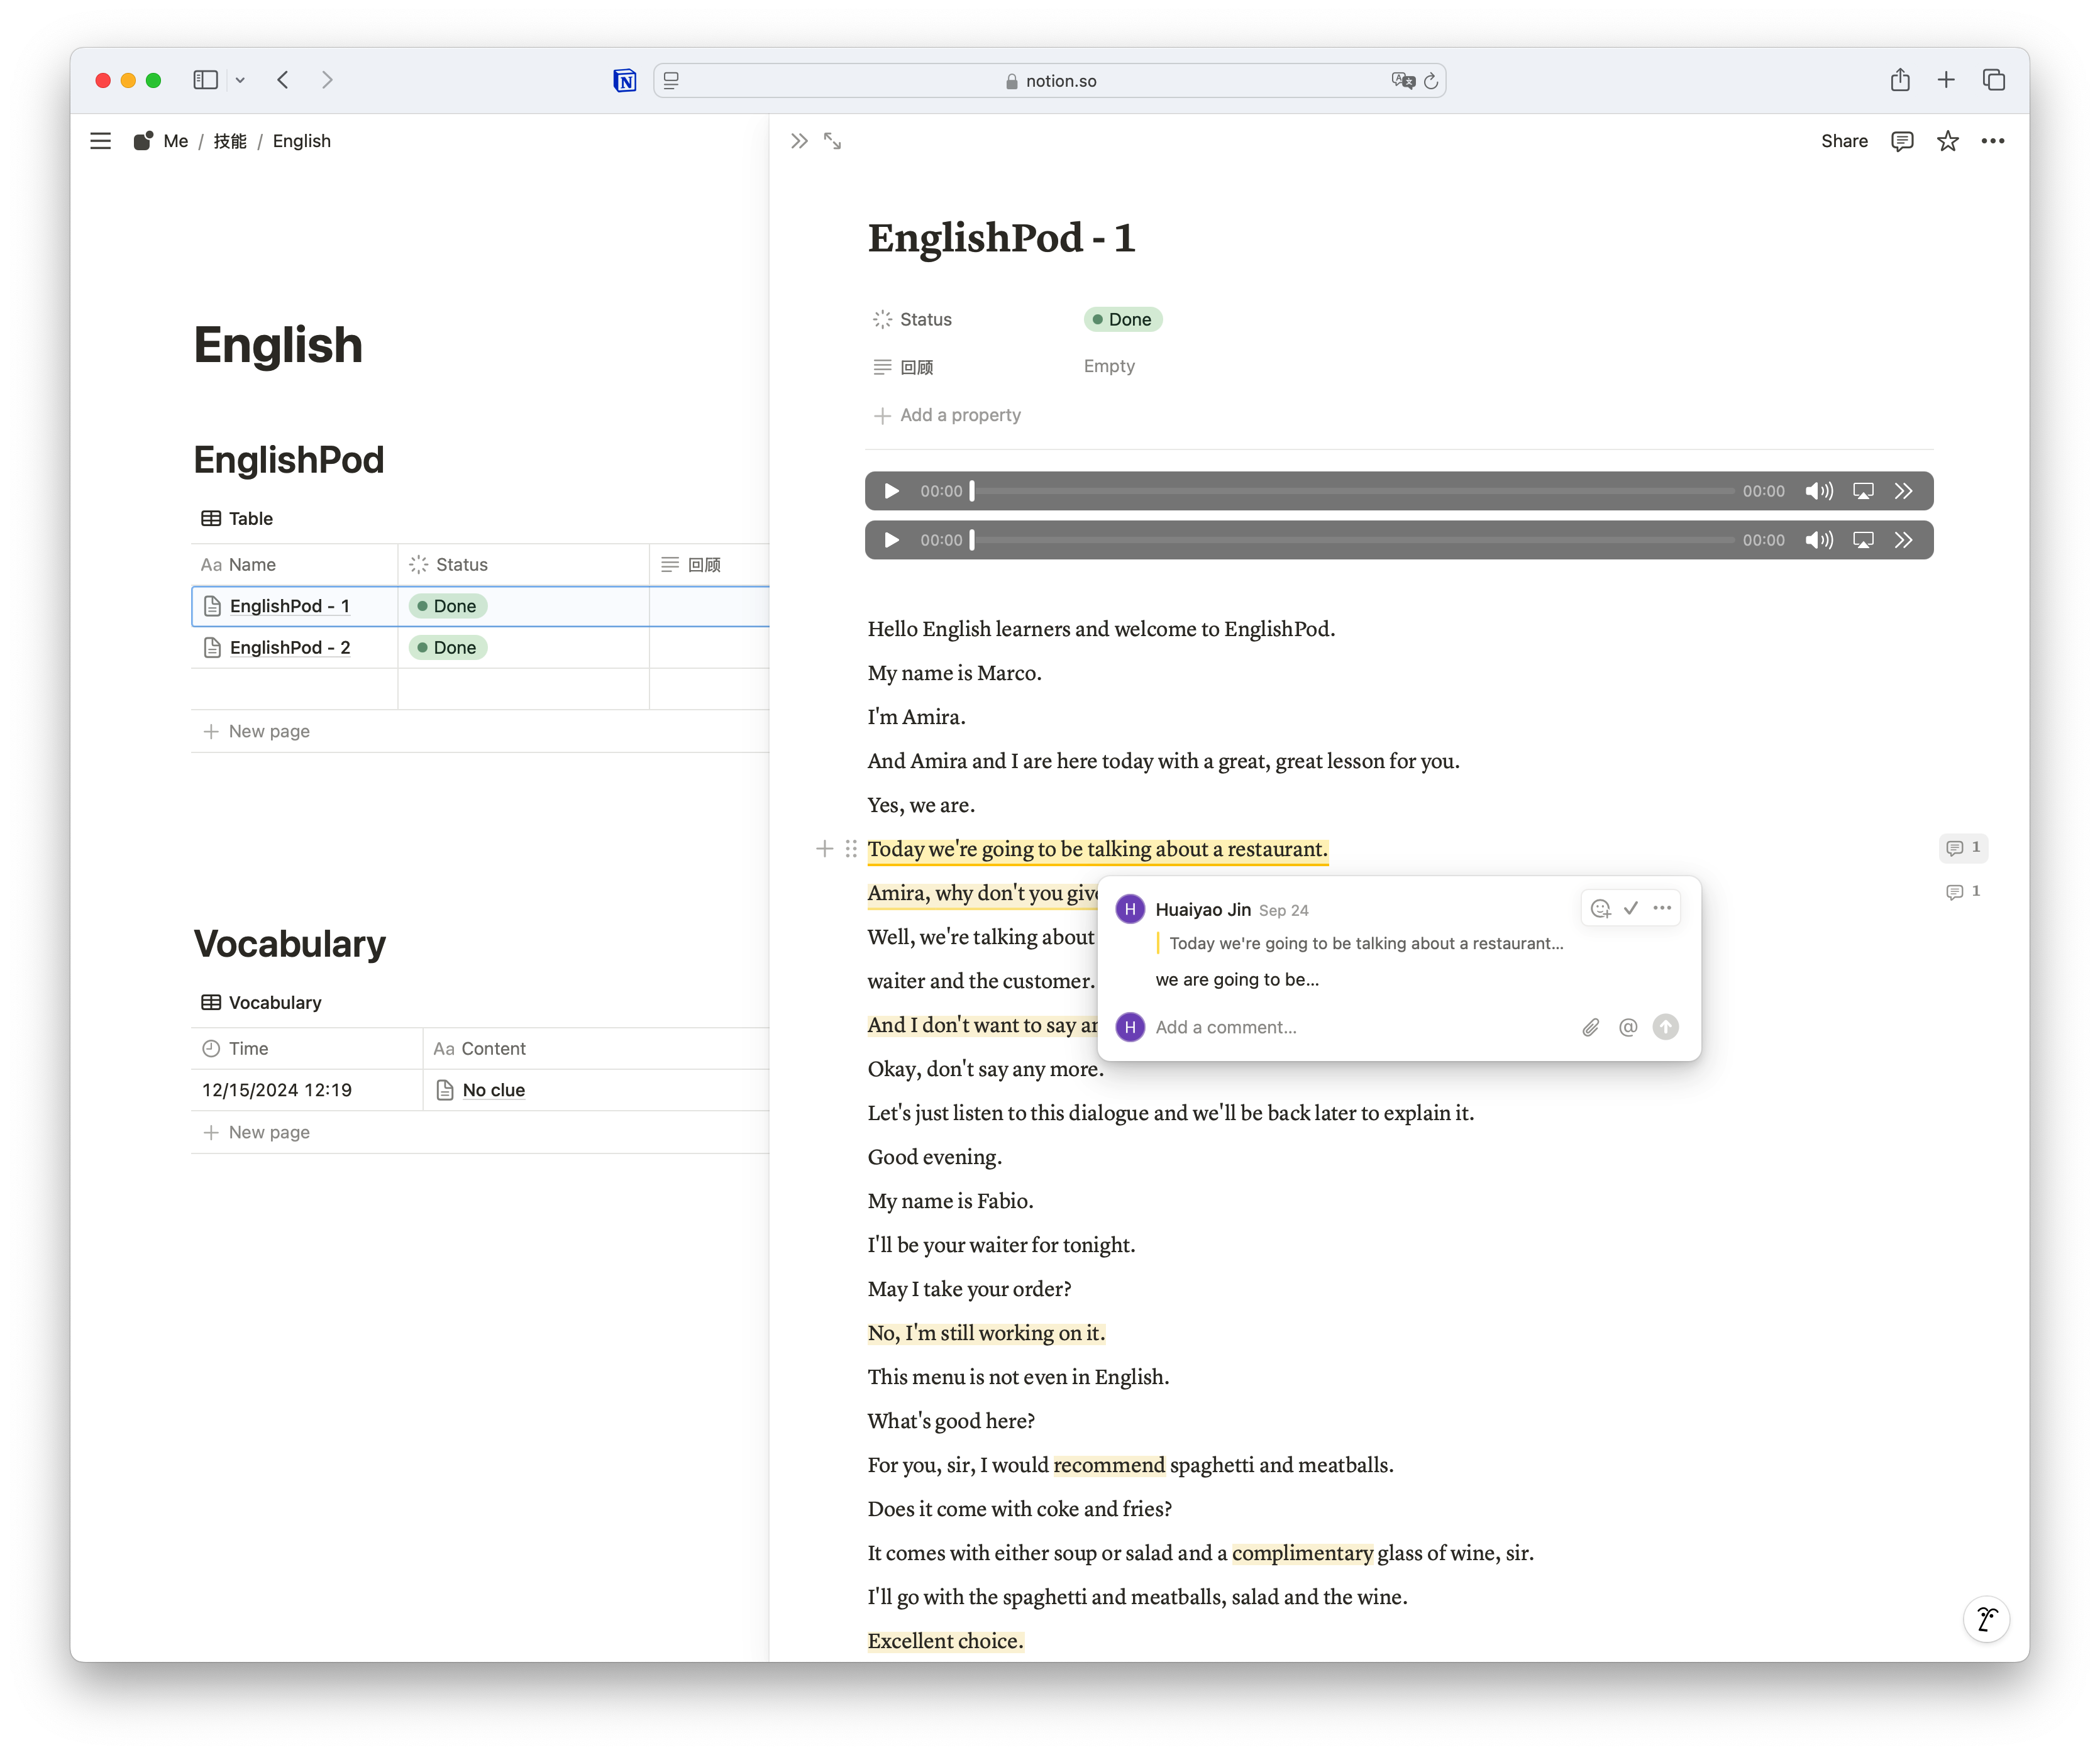Translate page using address bar icon
This screenshot has height=1755, width=2100.
click(x=1402, y=80)
